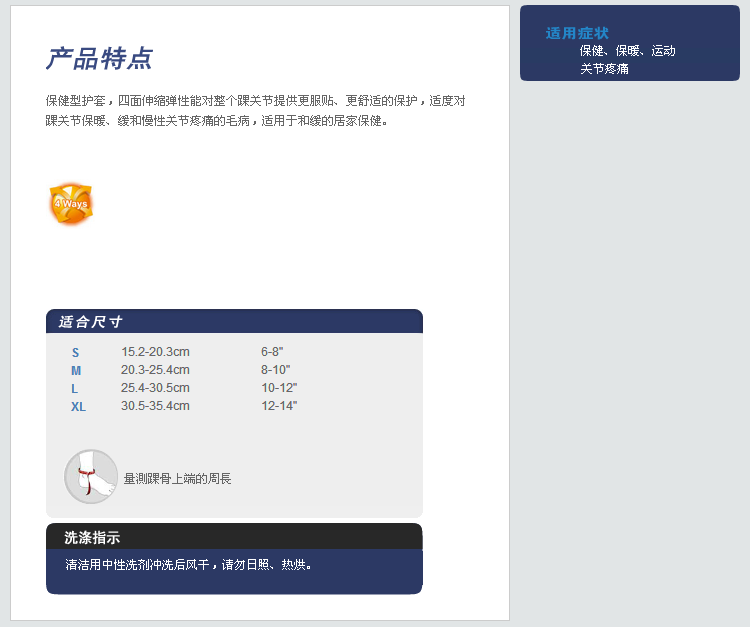Click the 保健、保暖、运动 symptom line
Screen dimensions: 750x627
point(628,51)
